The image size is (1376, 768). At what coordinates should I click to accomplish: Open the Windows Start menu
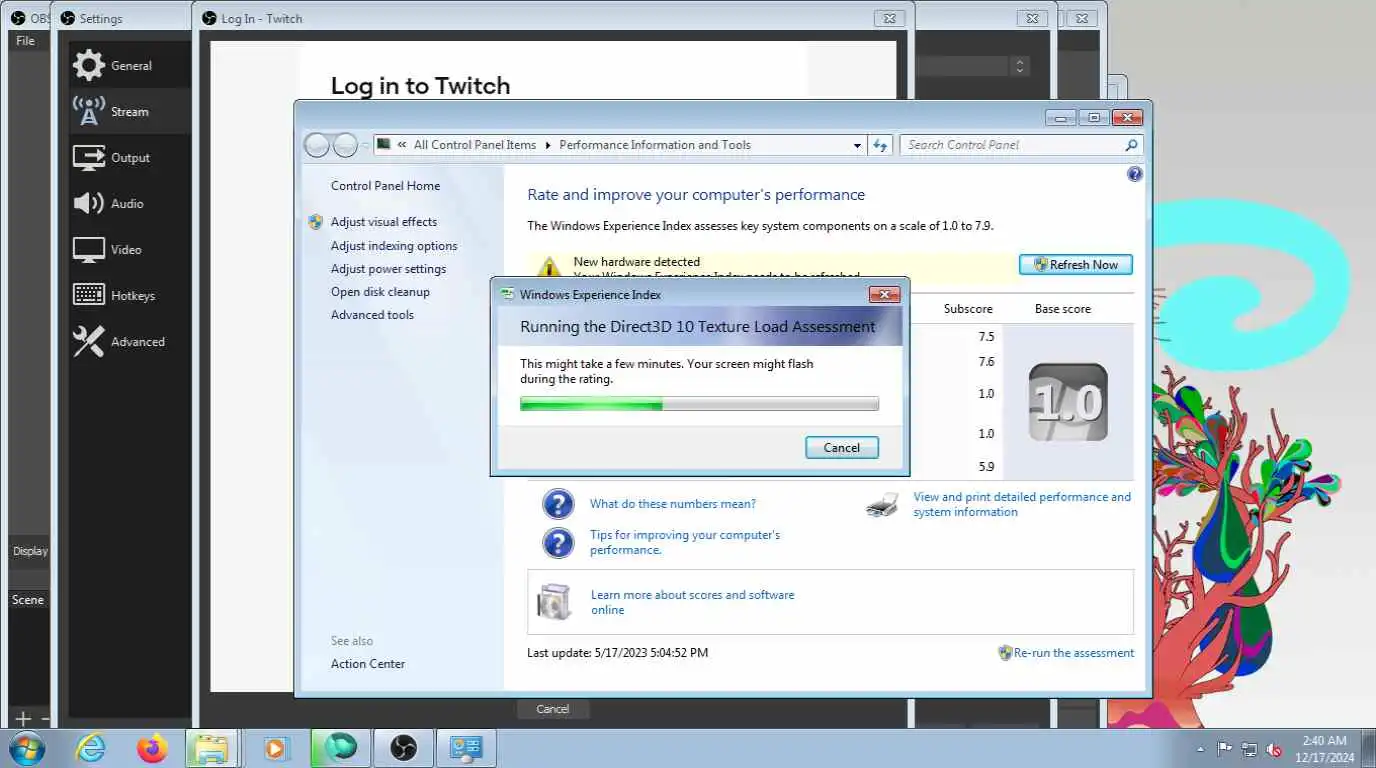[25, 748]
